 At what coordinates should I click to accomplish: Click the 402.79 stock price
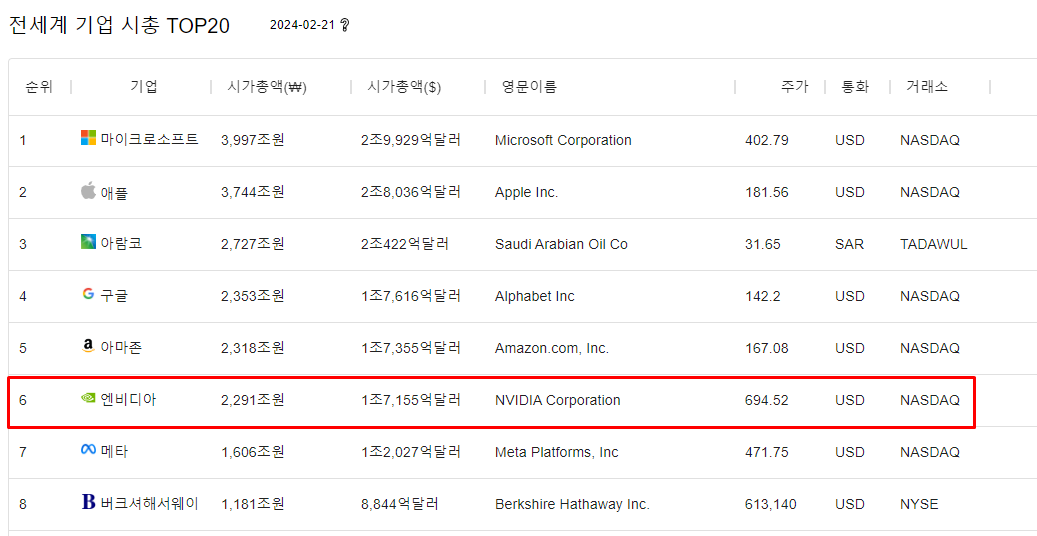point(766,140)
